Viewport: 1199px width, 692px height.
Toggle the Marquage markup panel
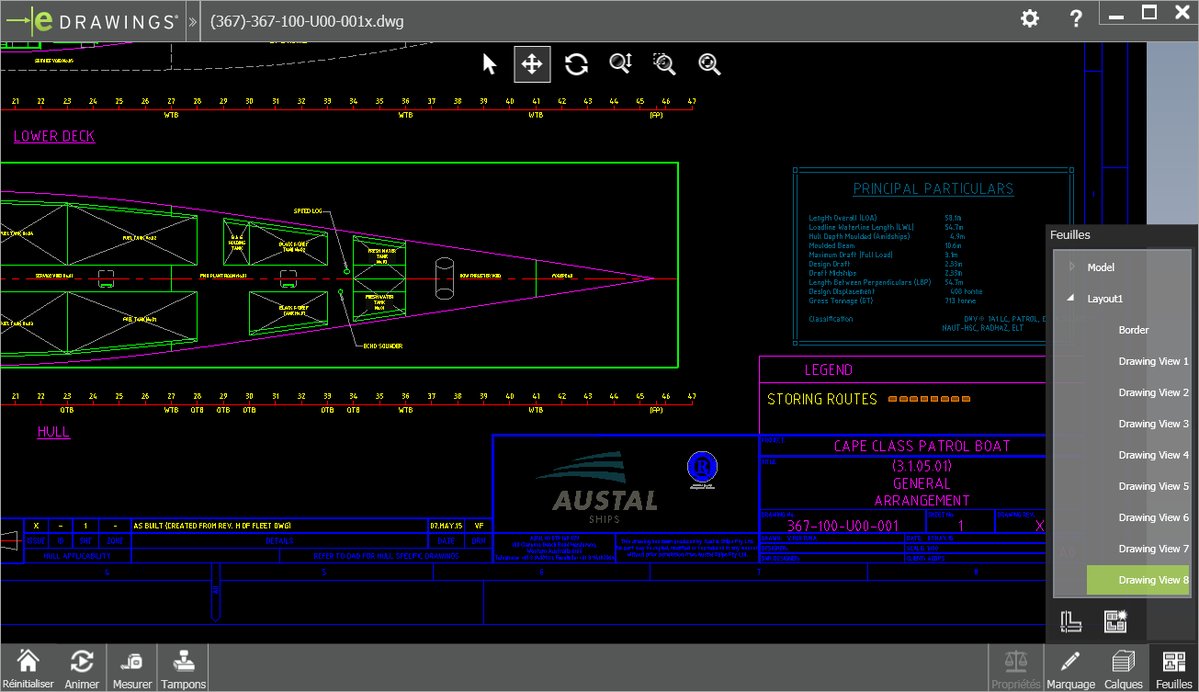click(1071, 668)
